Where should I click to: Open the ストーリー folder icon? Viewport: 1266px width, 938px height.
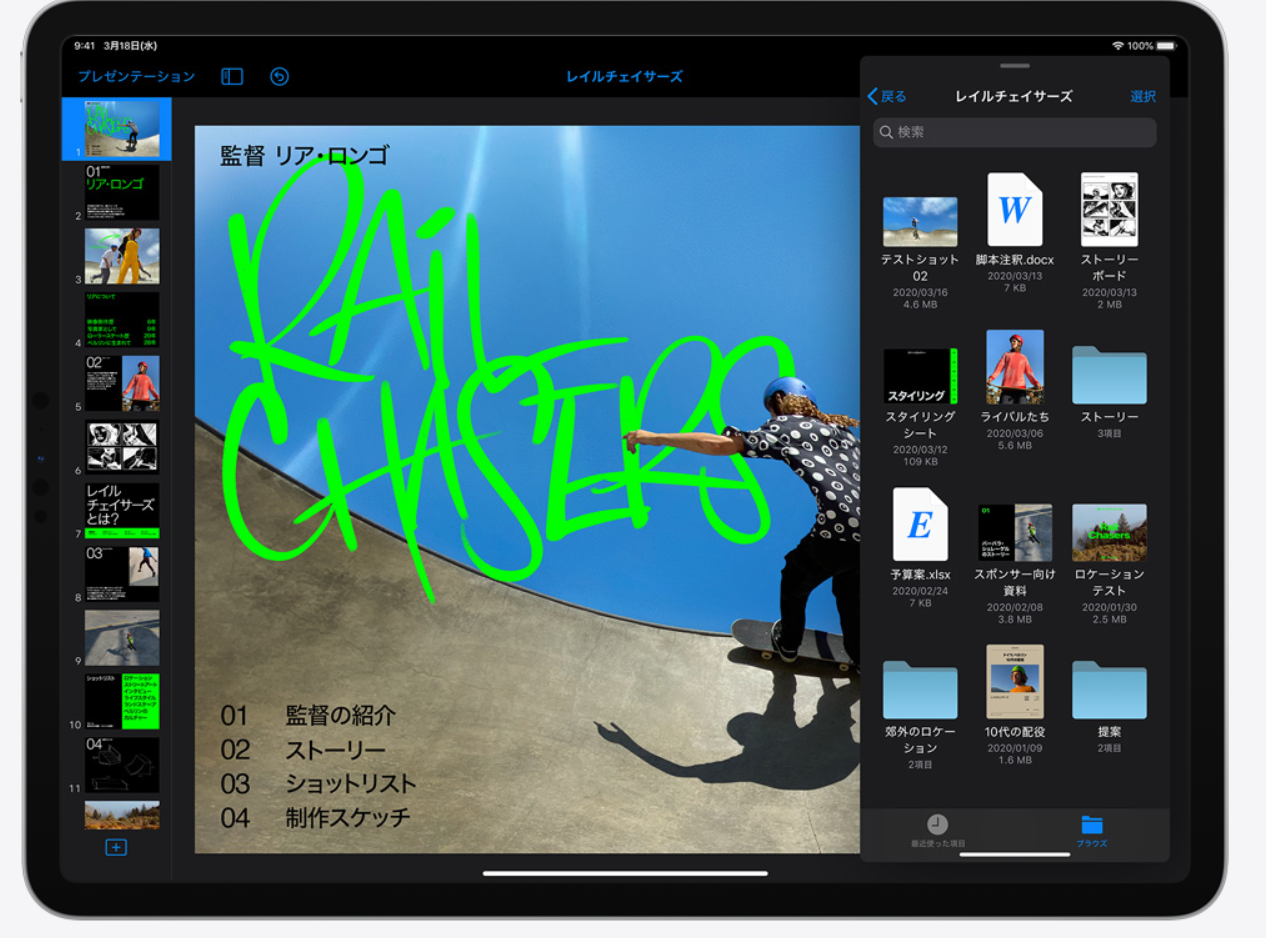[x=1109, y=375]
